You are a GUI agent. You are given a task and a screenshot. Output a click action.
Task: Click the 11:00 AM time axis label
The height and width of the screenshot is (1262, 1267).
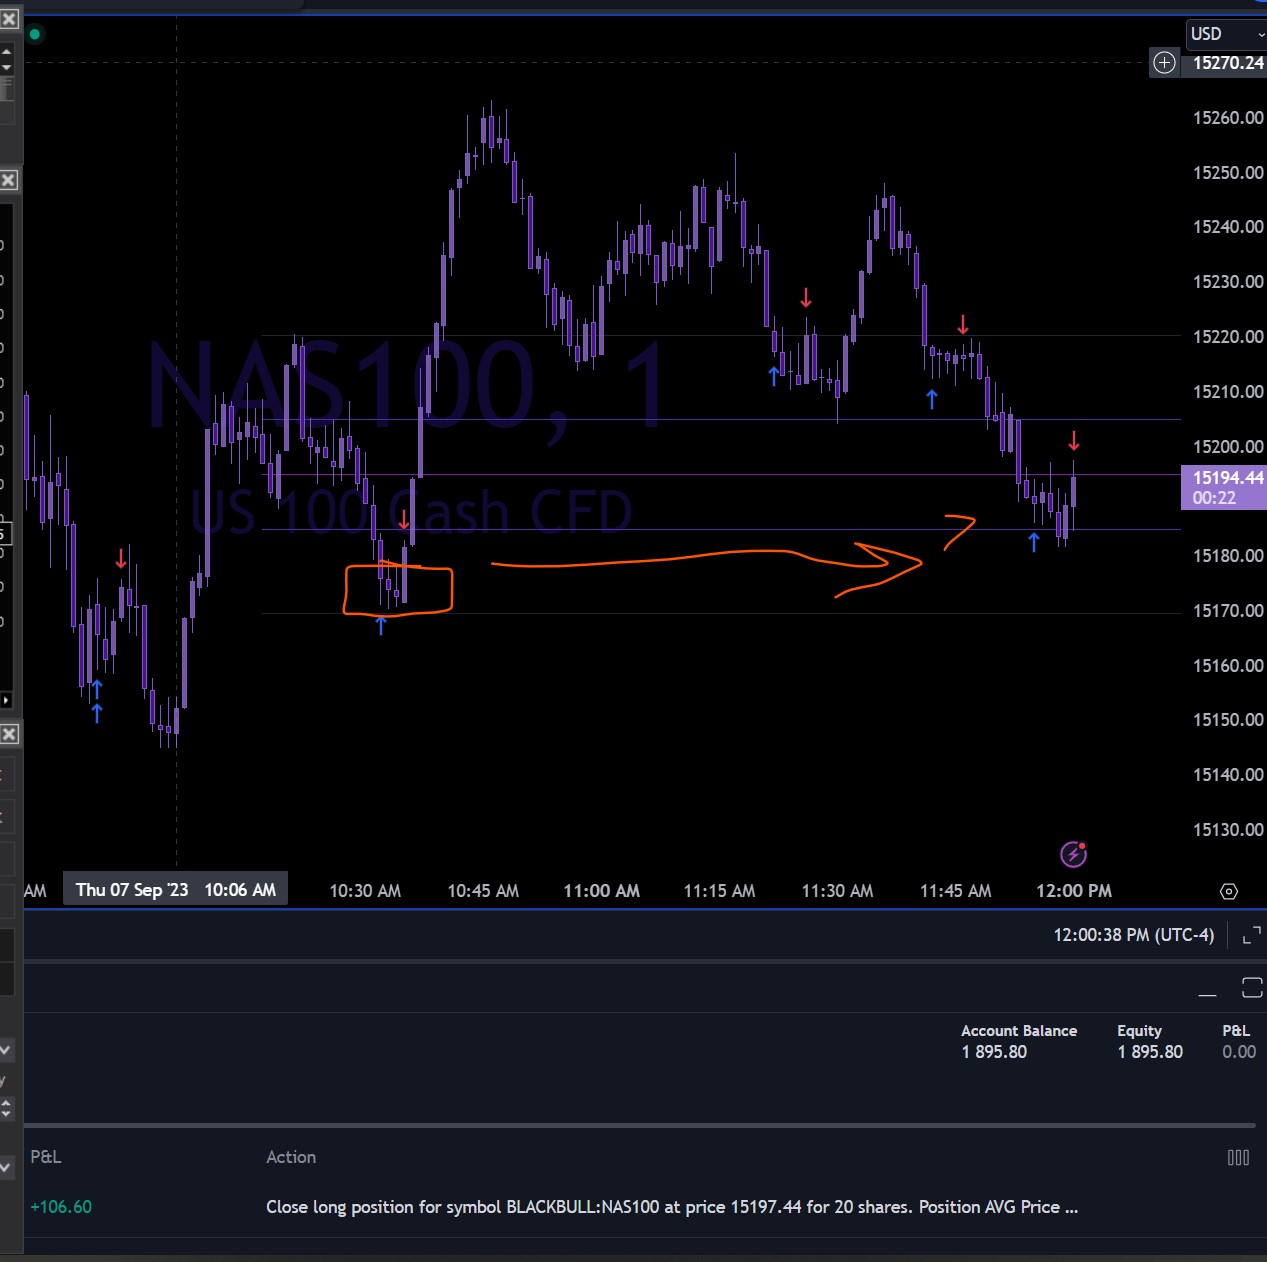pos(601,891)
